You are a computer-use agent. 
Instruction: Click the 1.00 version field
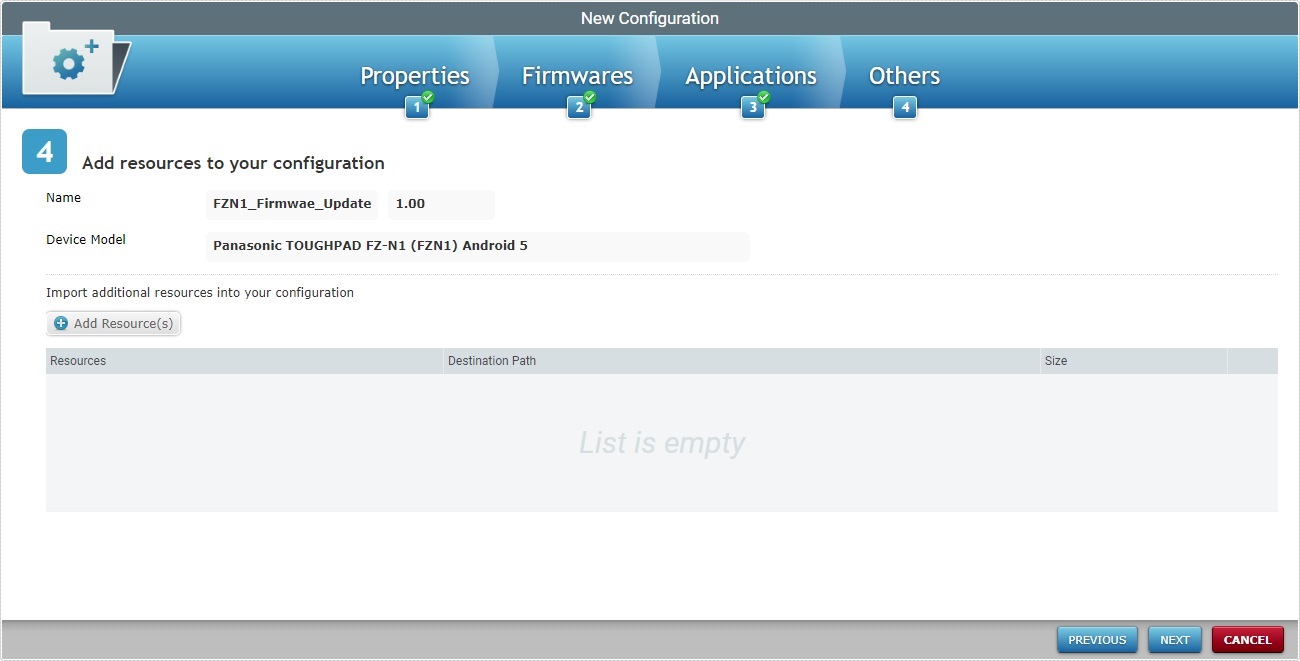[x=440, y=204]
